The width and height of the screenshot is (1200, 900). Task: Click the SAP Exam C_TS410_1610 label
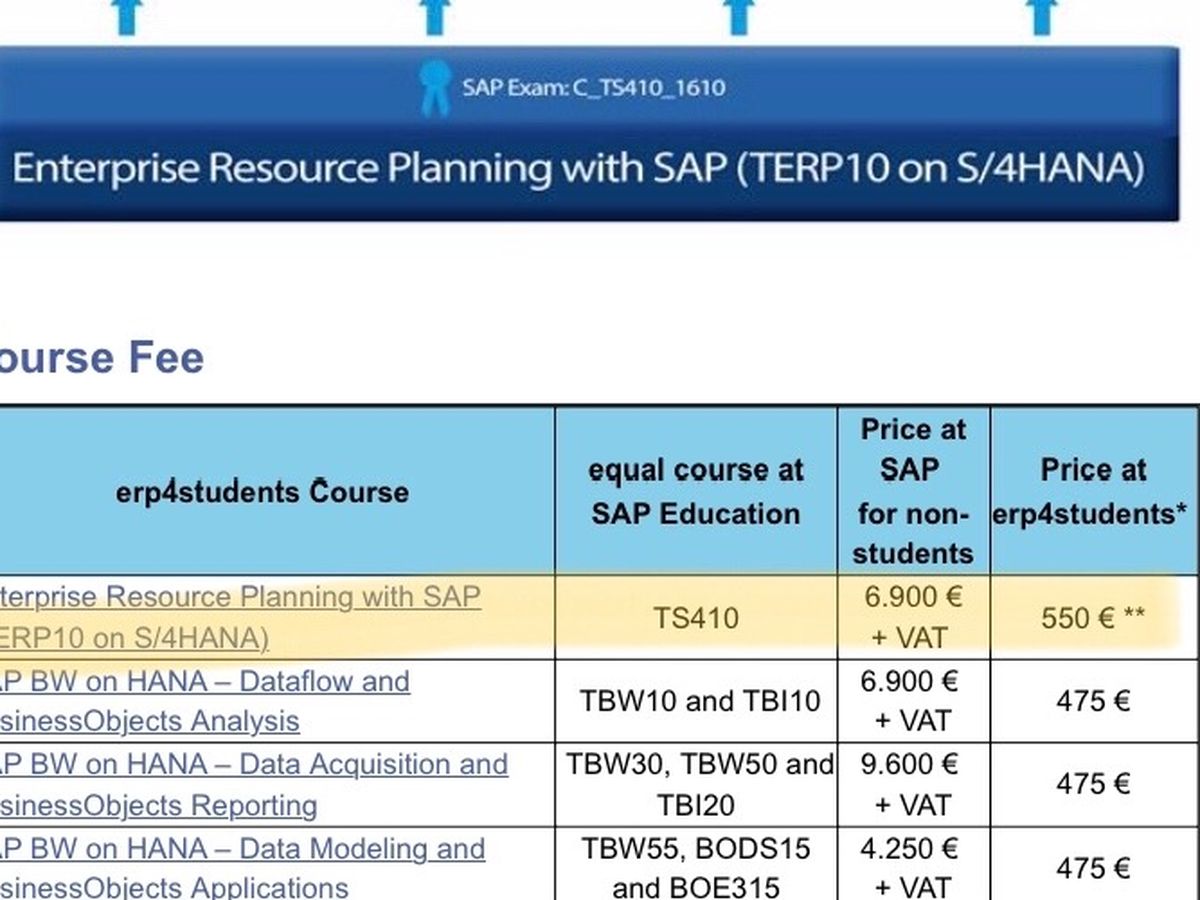point(593,87)
